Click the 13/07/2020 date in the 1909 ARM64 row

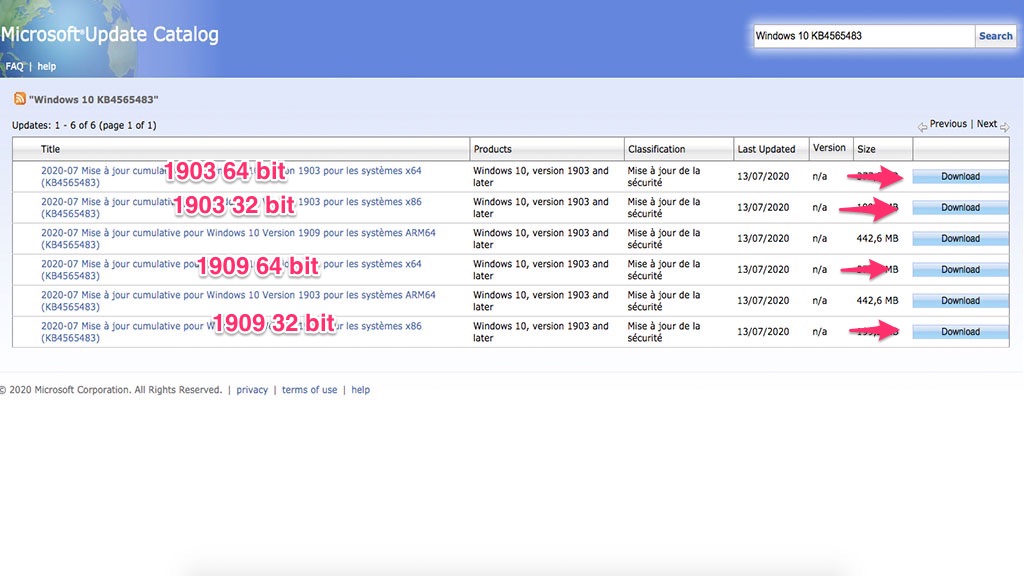pyautogui.click(x=763, y=238)
